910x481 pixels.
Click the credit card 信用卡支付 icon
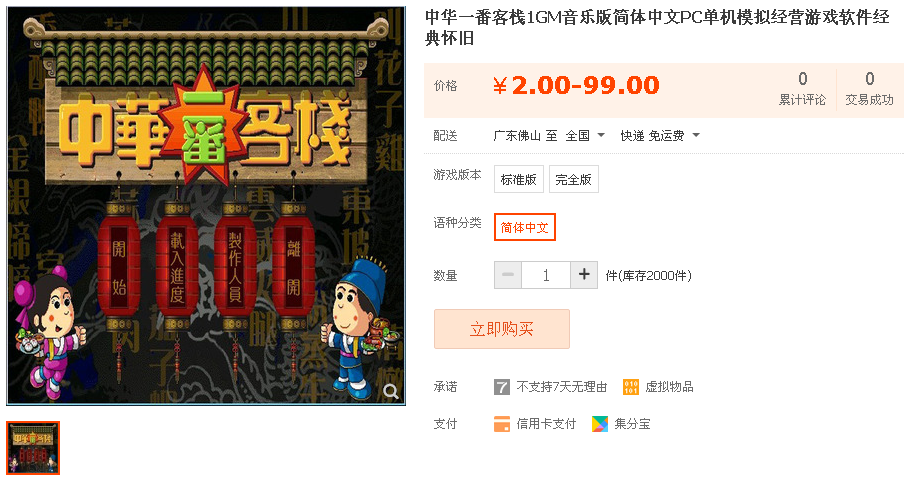tap(501, 424)
